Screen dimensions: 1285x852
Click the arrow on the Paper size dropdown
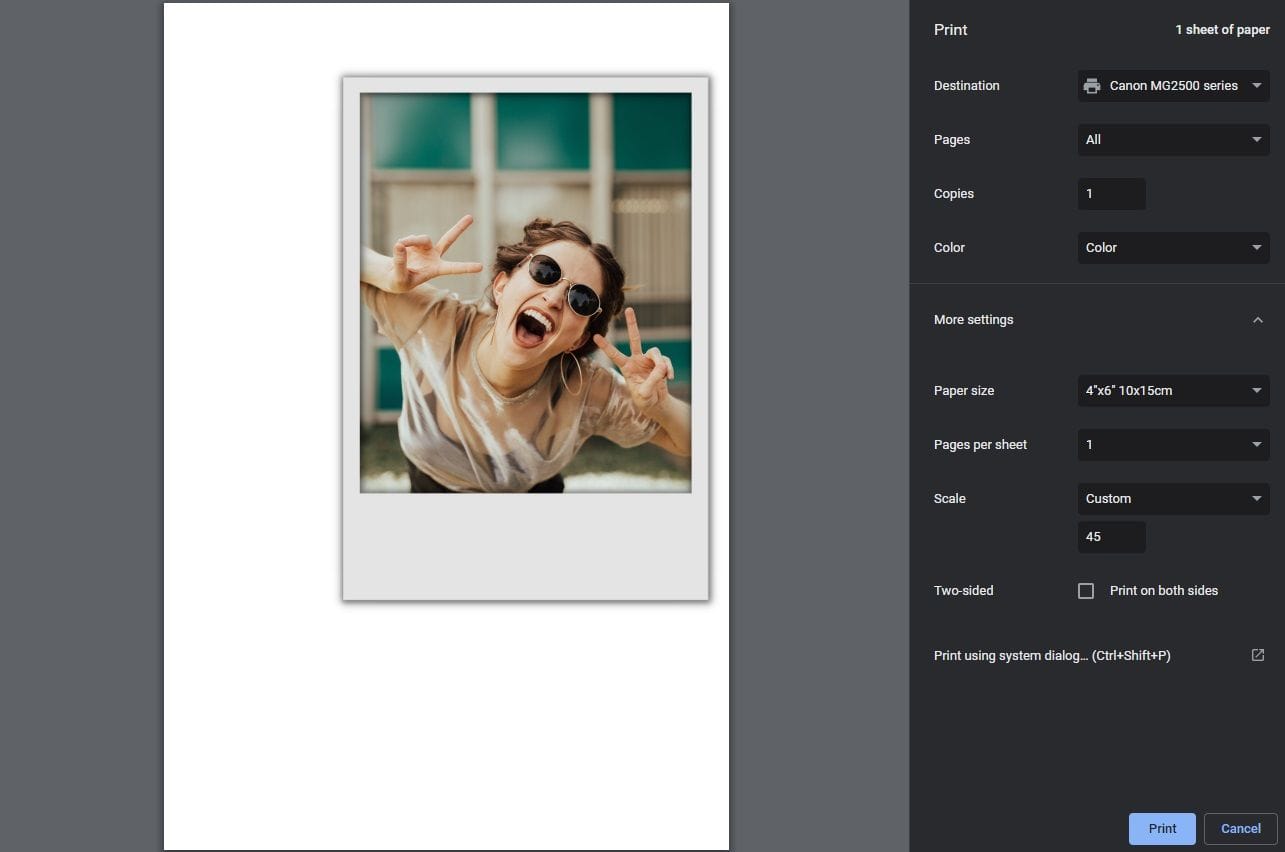click(x=1256, y=391)
